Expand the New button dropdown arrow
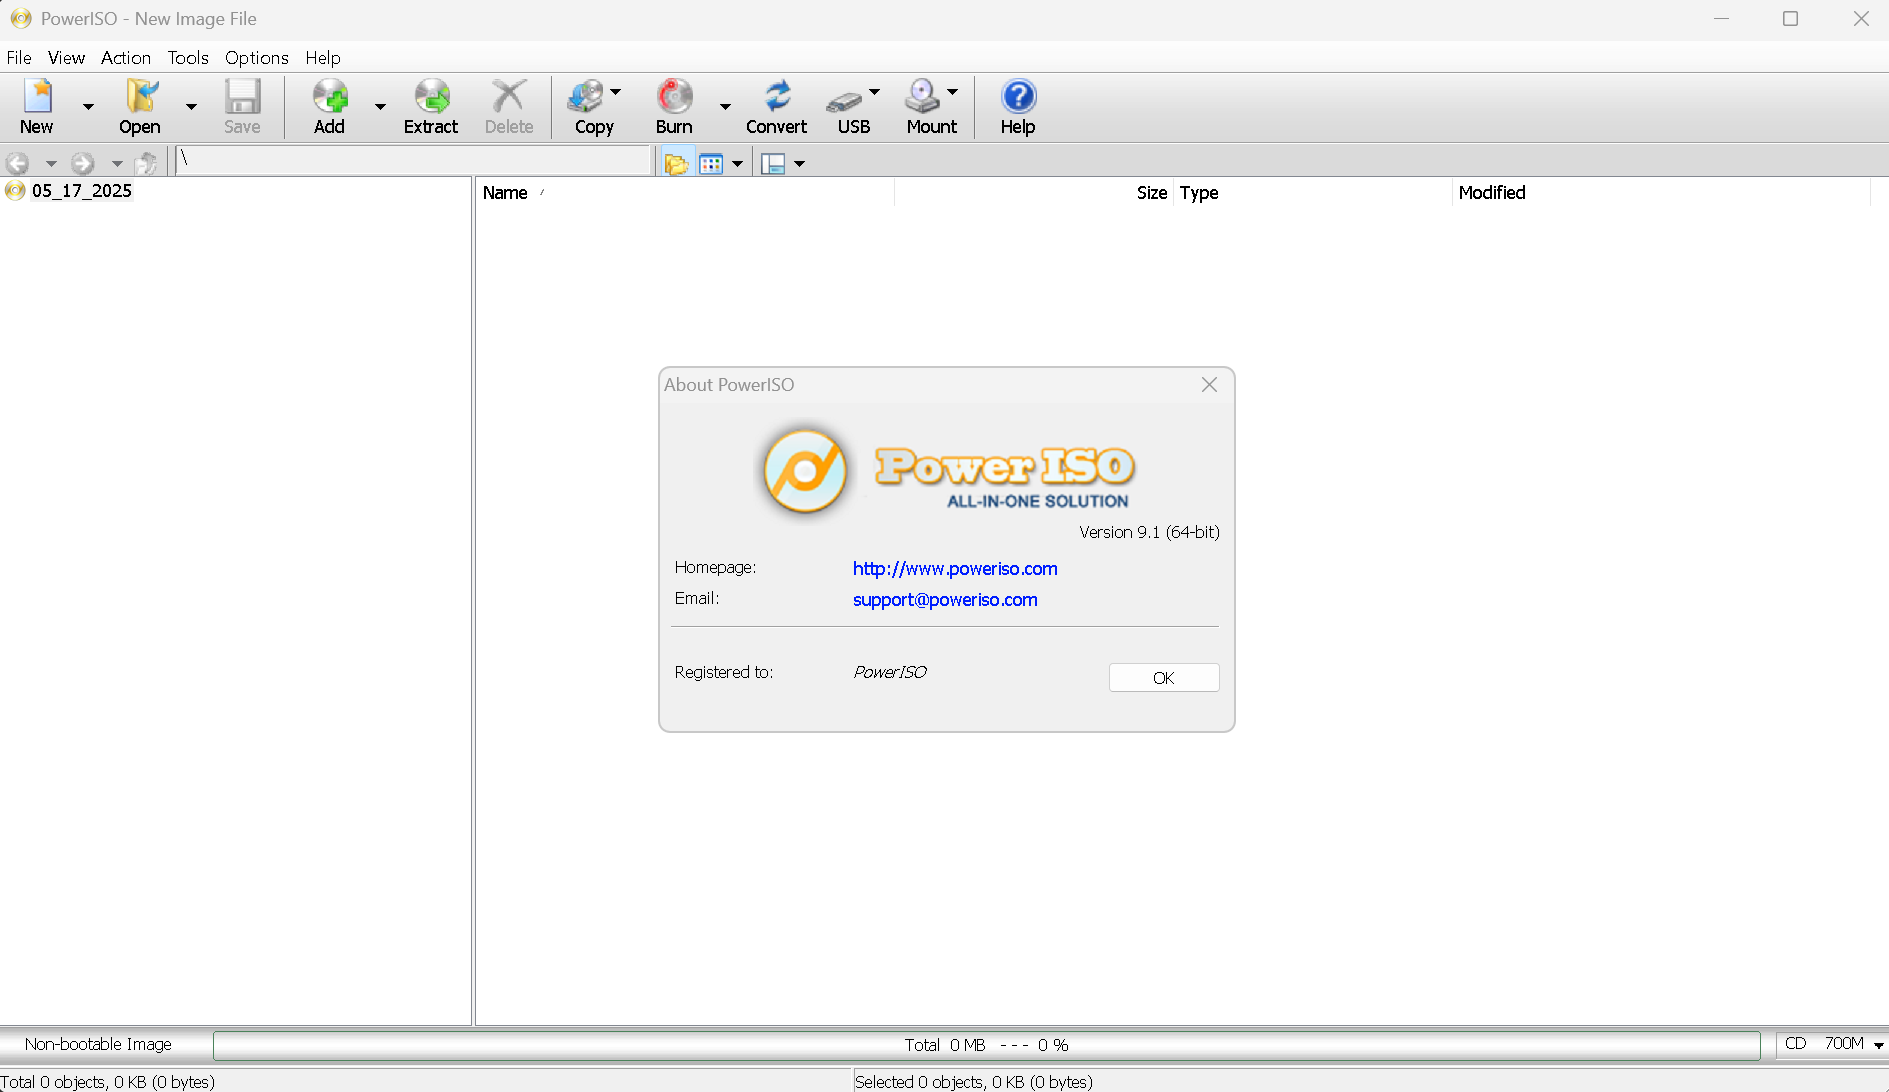1889x1092 pixels. click(x=88, y=106)
